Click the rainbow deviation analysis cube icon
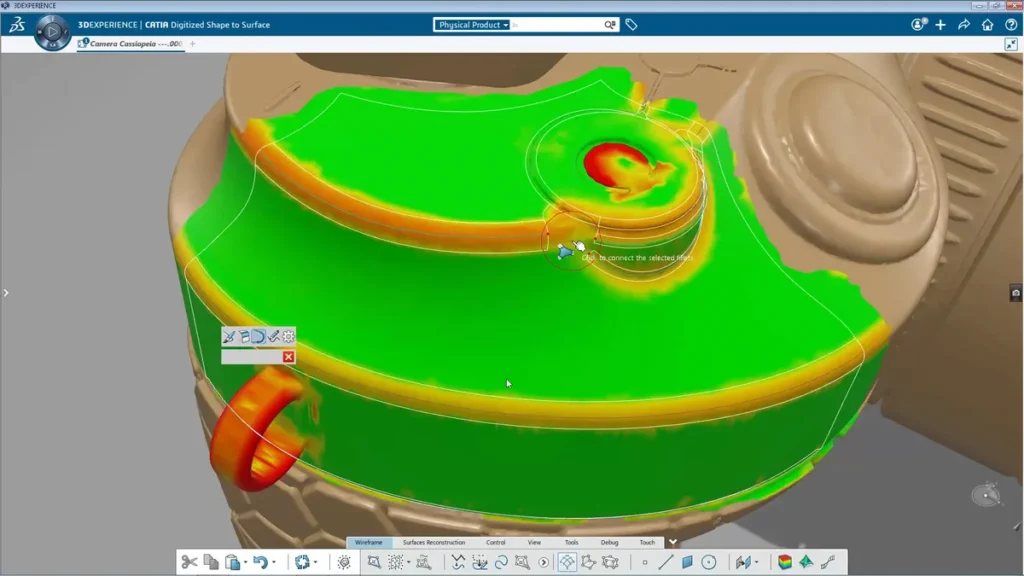 pyautogui.click(x=785, y=562)
